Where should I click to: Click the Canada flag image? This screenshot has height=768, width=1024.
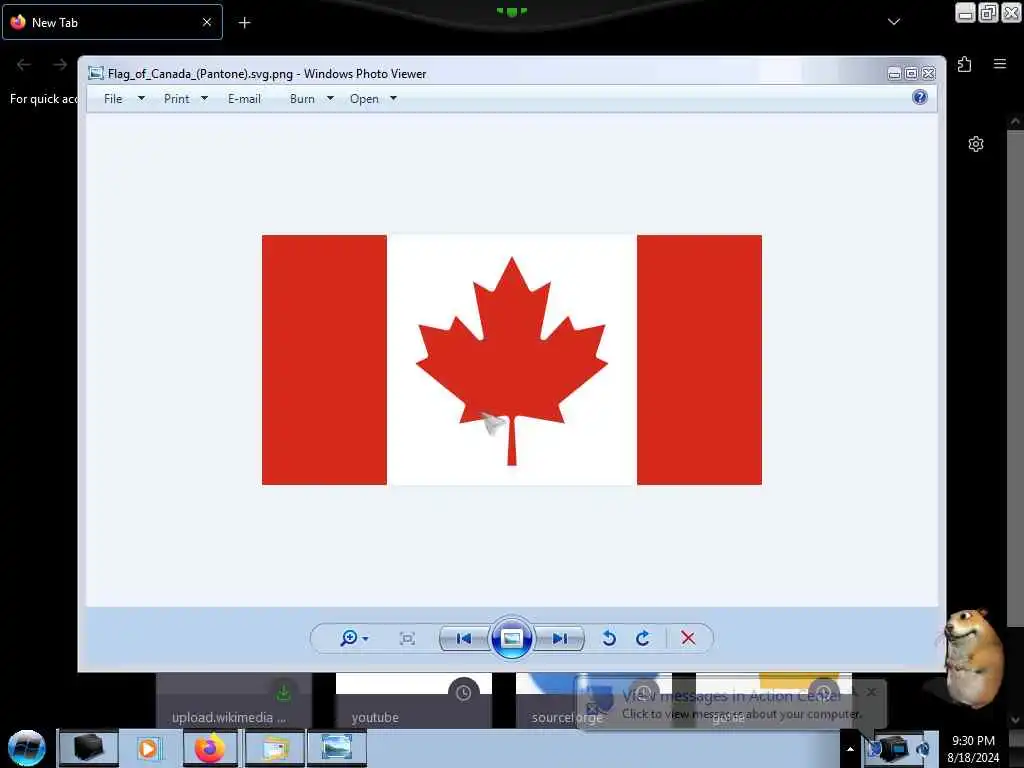pyautogui.click(x=511, y=360)
